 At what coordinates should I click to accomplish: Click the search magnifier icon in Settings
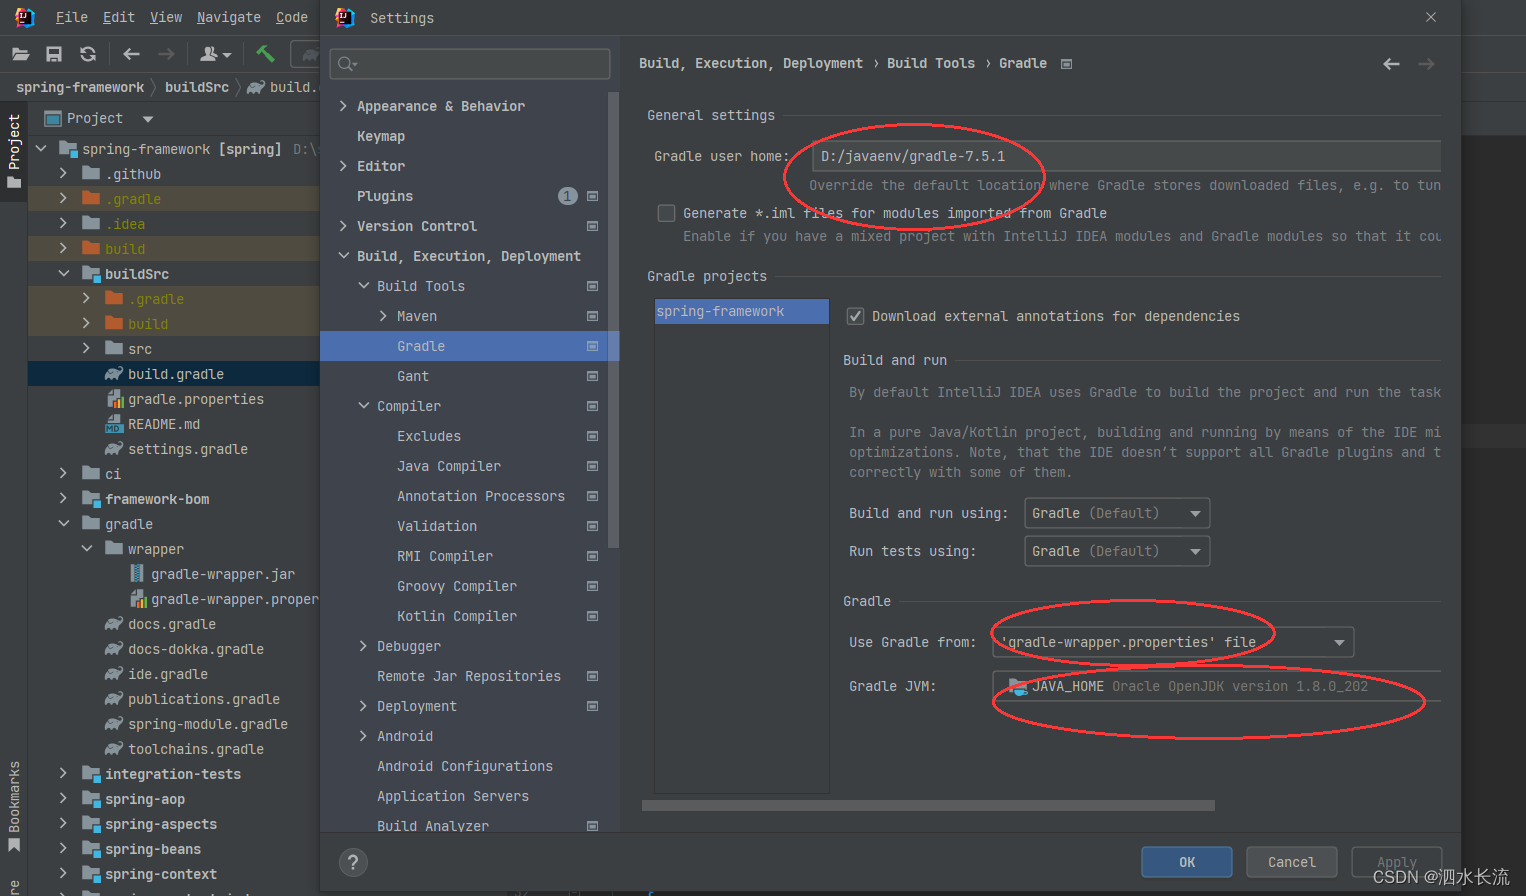click(346, 64)
